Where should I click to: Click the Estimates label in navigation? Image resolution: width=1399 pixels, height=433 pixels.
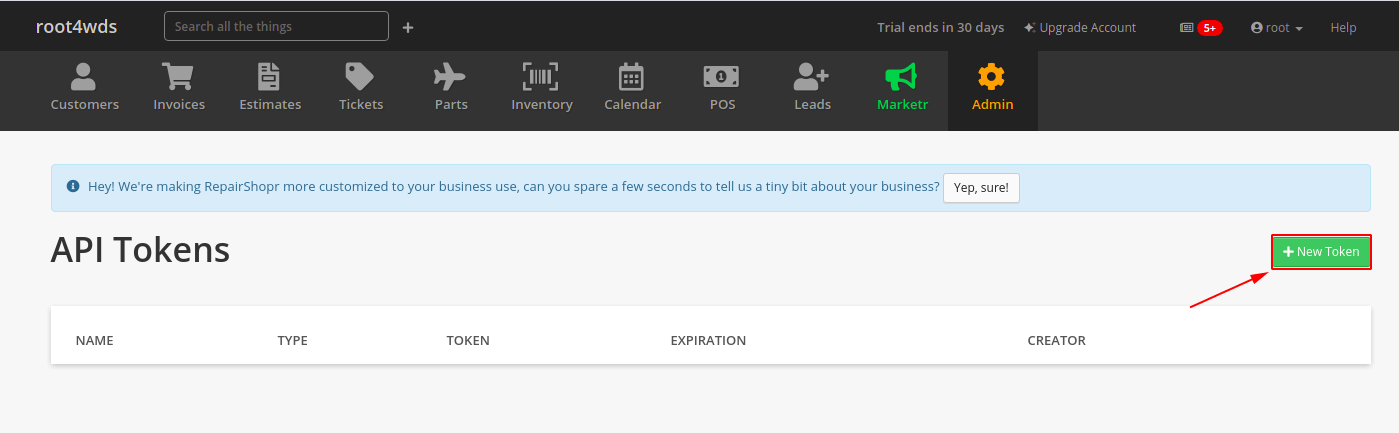[x=270, y=104]
